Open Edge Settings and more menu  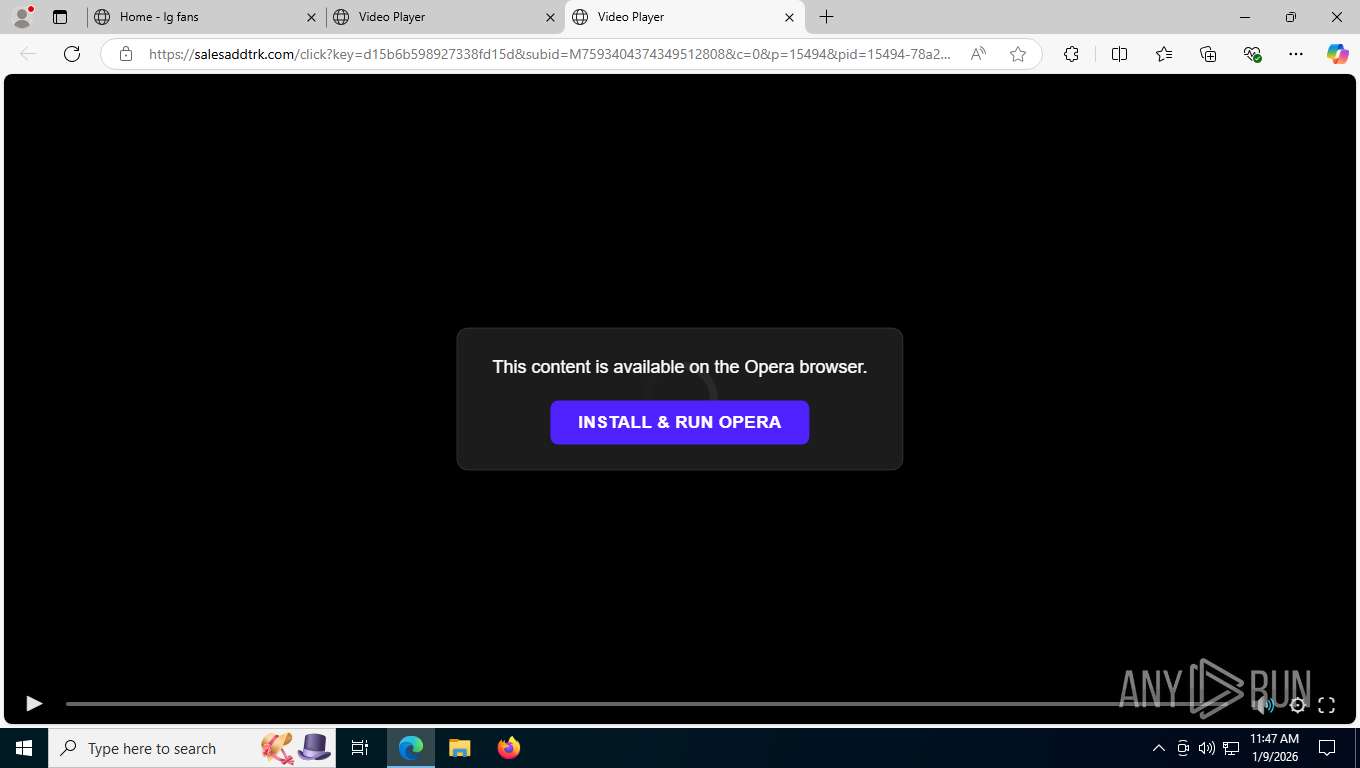coord(1296,54)
